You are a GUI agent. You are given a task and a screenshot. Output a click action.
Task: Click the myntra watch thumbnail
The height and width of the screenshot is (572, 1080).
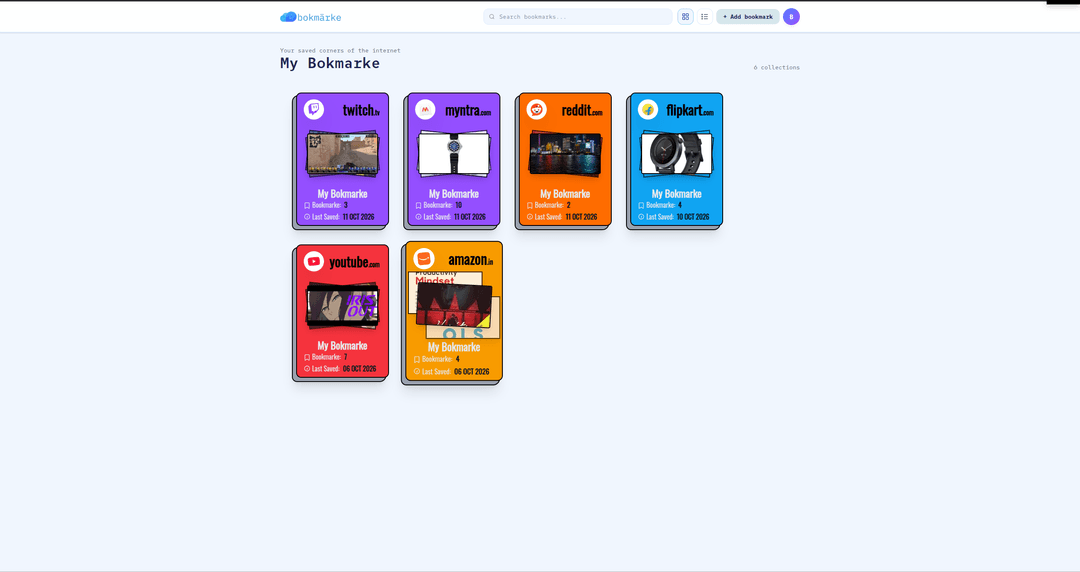pyautogui.click(x=454, y=154)
